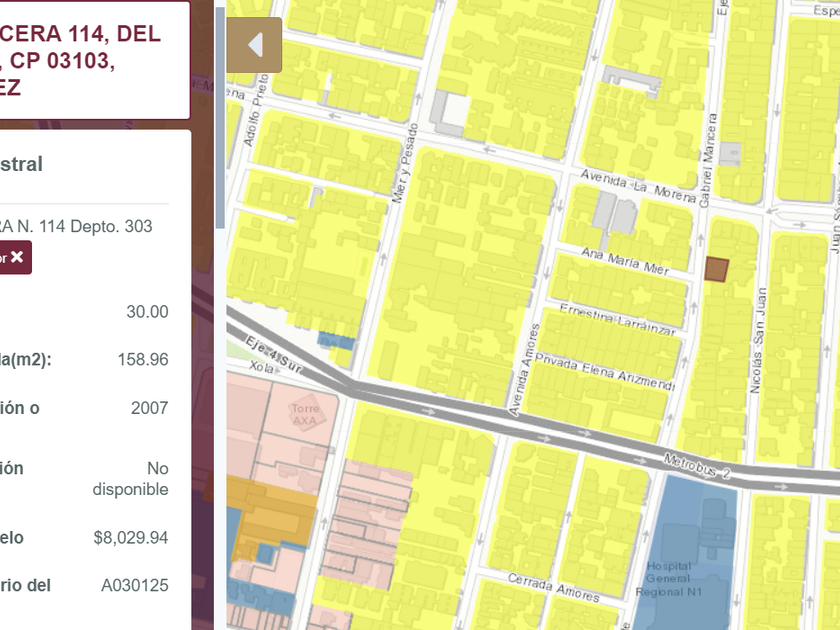Viewport: 840px width, 630px height.
Task: Click the value 30.00 in the panel
Action: click(147, 311)
